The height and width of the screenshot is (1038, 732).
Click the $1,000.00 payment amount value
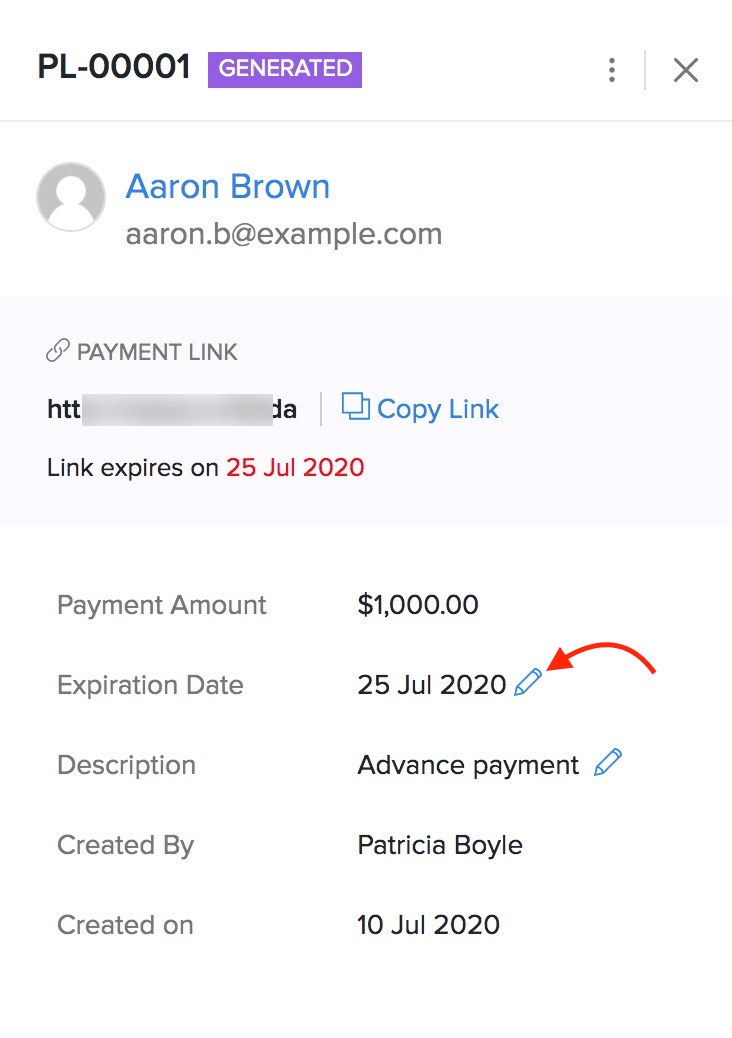click(x=418, y=605)
